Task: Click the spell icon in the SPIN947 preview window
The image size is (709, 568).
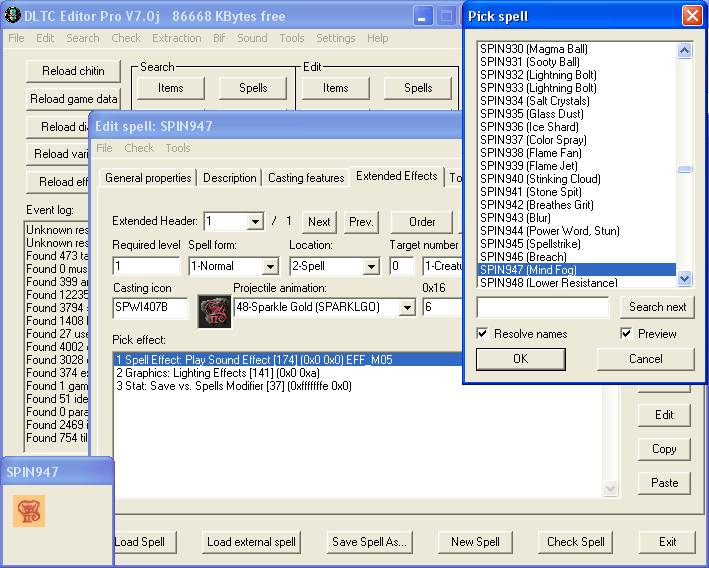Action: [x=29, y=511]
